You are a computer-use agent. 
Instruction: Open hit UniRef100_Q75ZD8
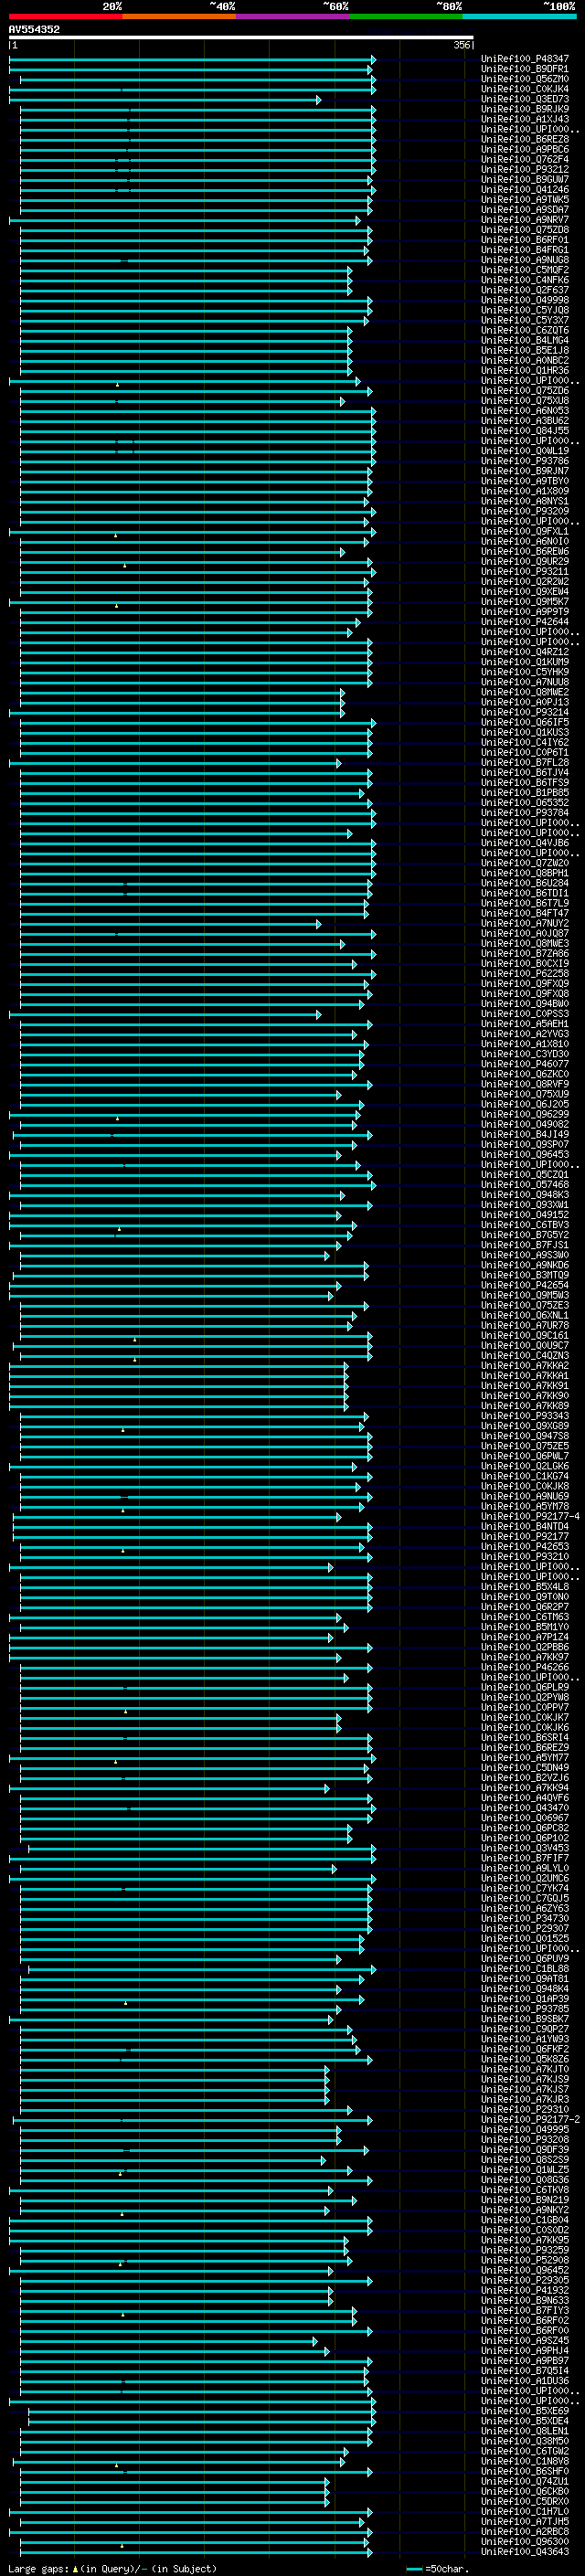click(525, 229)
